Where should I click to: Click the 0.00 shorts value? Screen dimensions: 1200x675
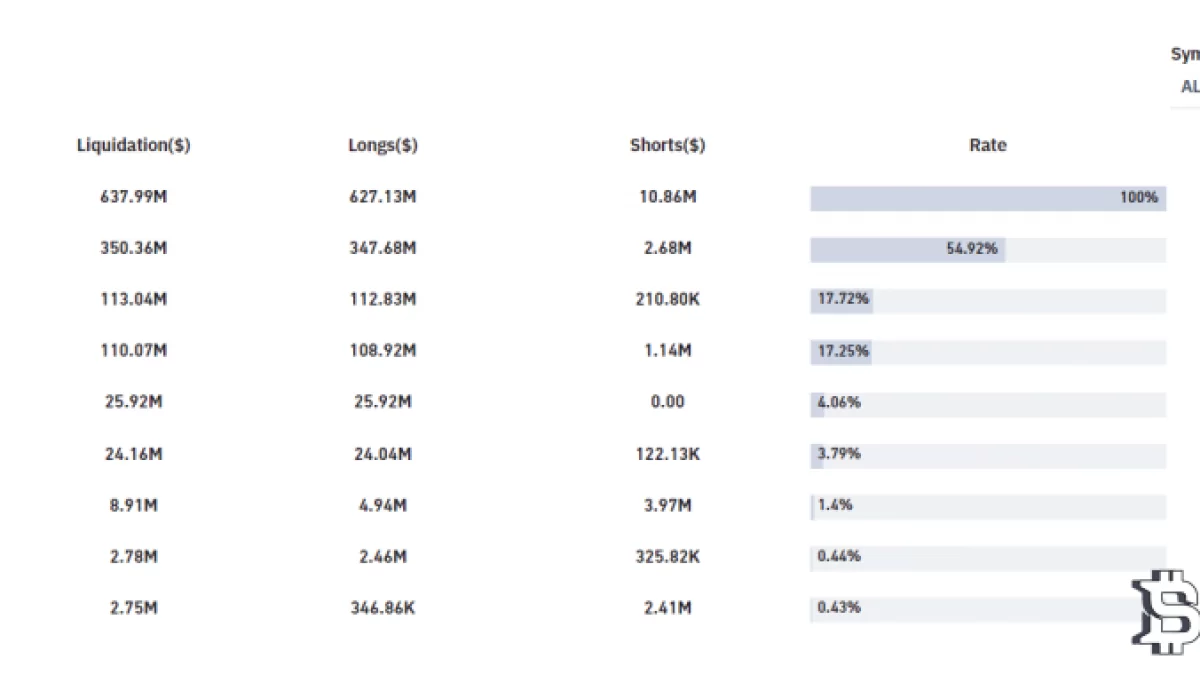[667, 402]
